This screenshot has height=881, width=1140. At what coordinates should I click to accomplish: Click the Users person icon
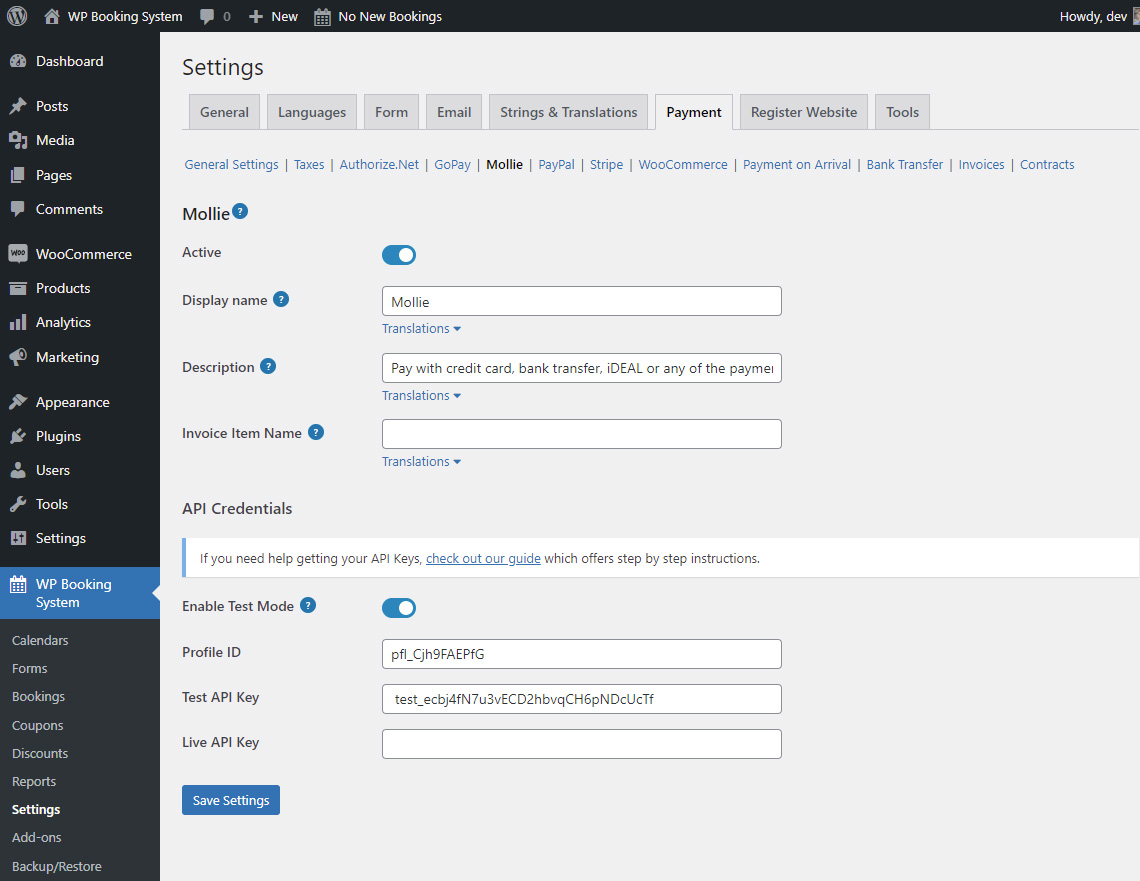click(x=18, y=470)
